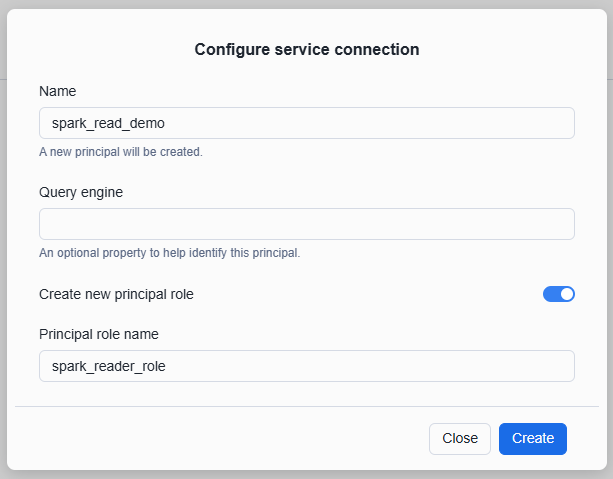Focus the Name input field
Viewport: 613px width, 479px height.
pos(306,123)
